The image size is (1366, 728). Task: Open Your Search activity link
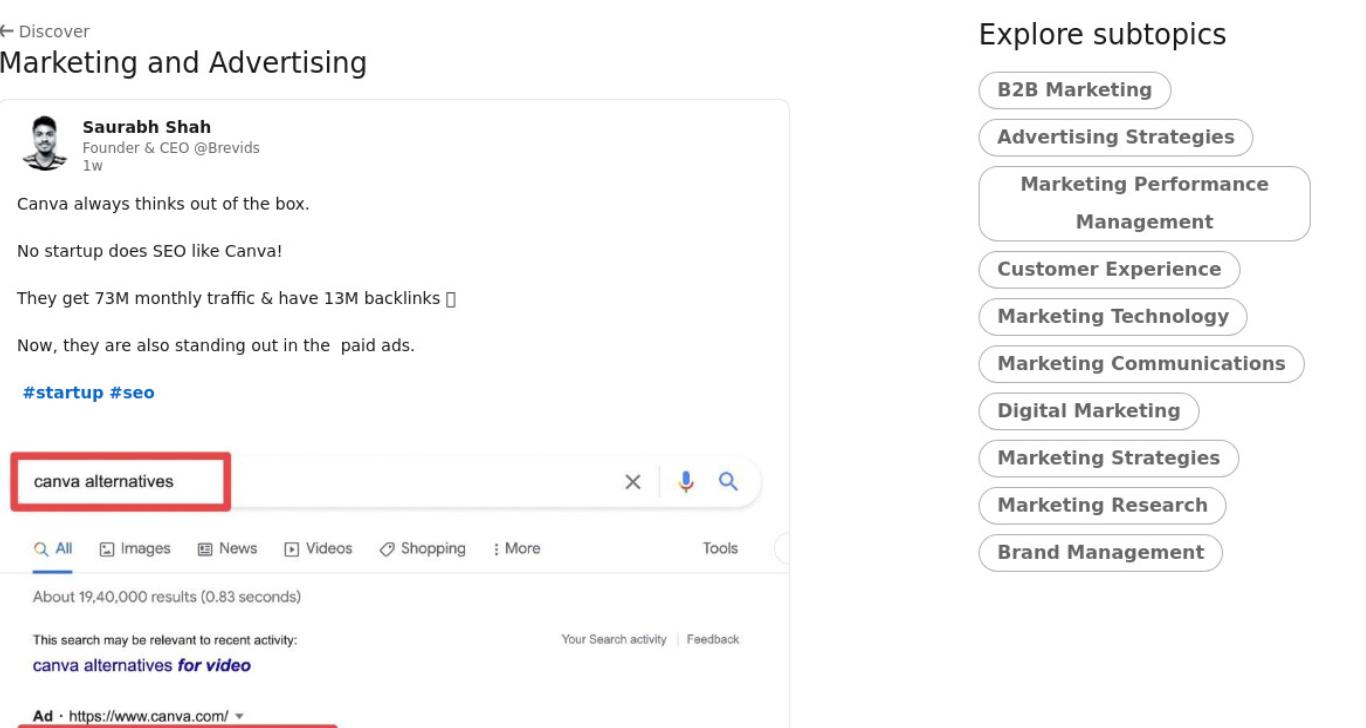[x=614, y=639]
